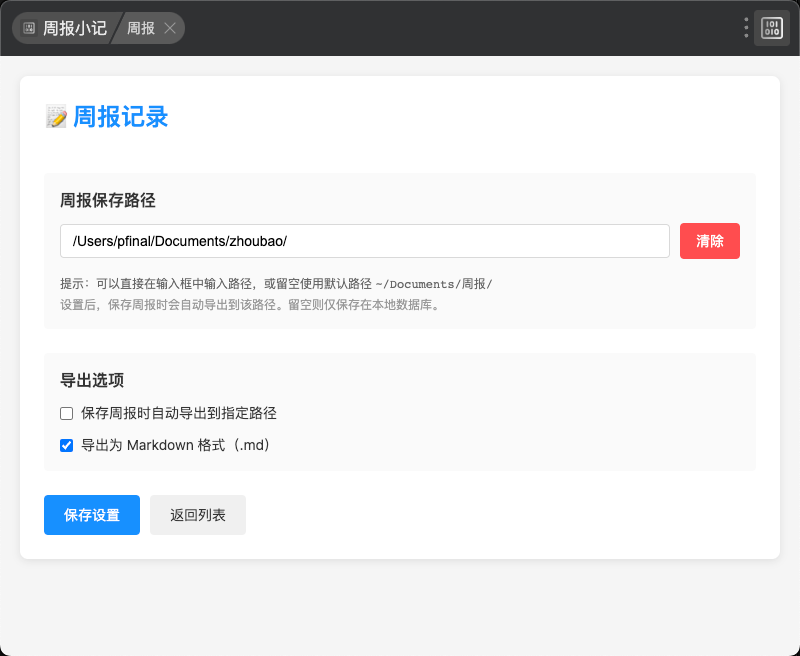Enable the 保存周报时自动导出到指定路径 checkbox
Screen dimensions: 800x656
click(67, 413)
